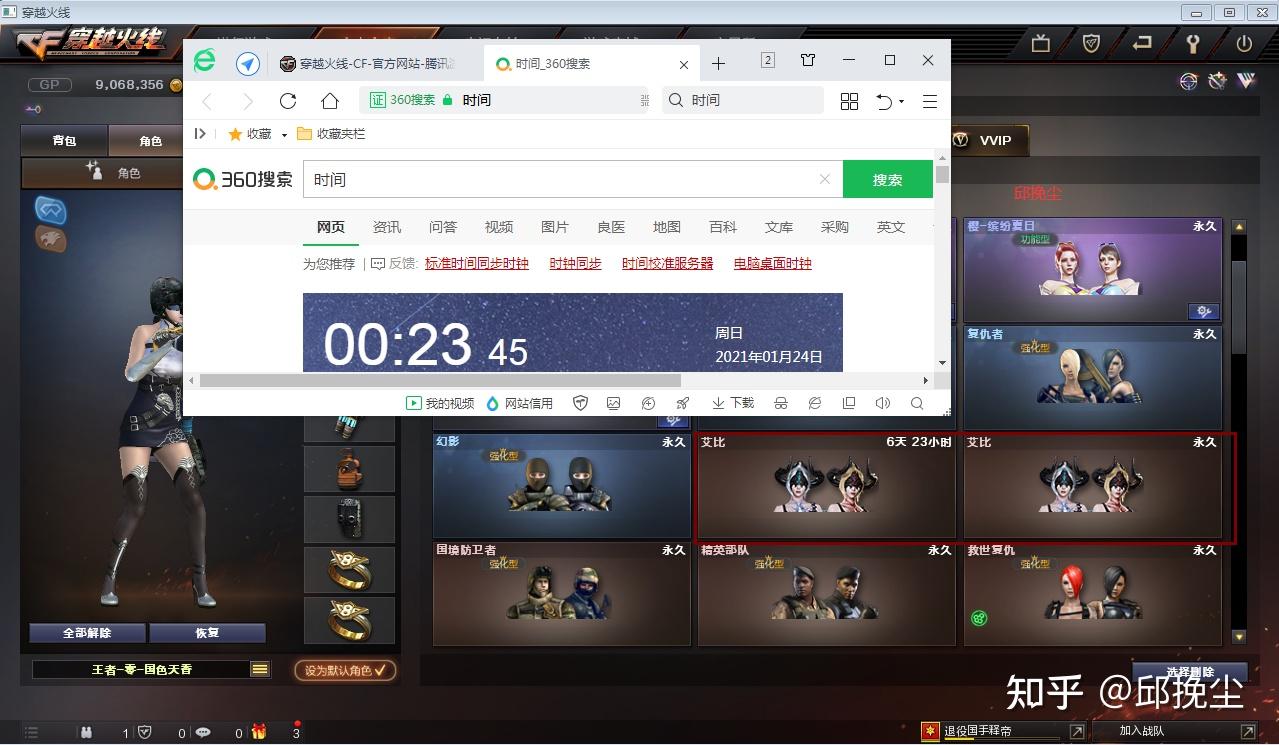Click the 恢复 button
This screenshot has width=1279, height=745.
(x=207, y=633)
